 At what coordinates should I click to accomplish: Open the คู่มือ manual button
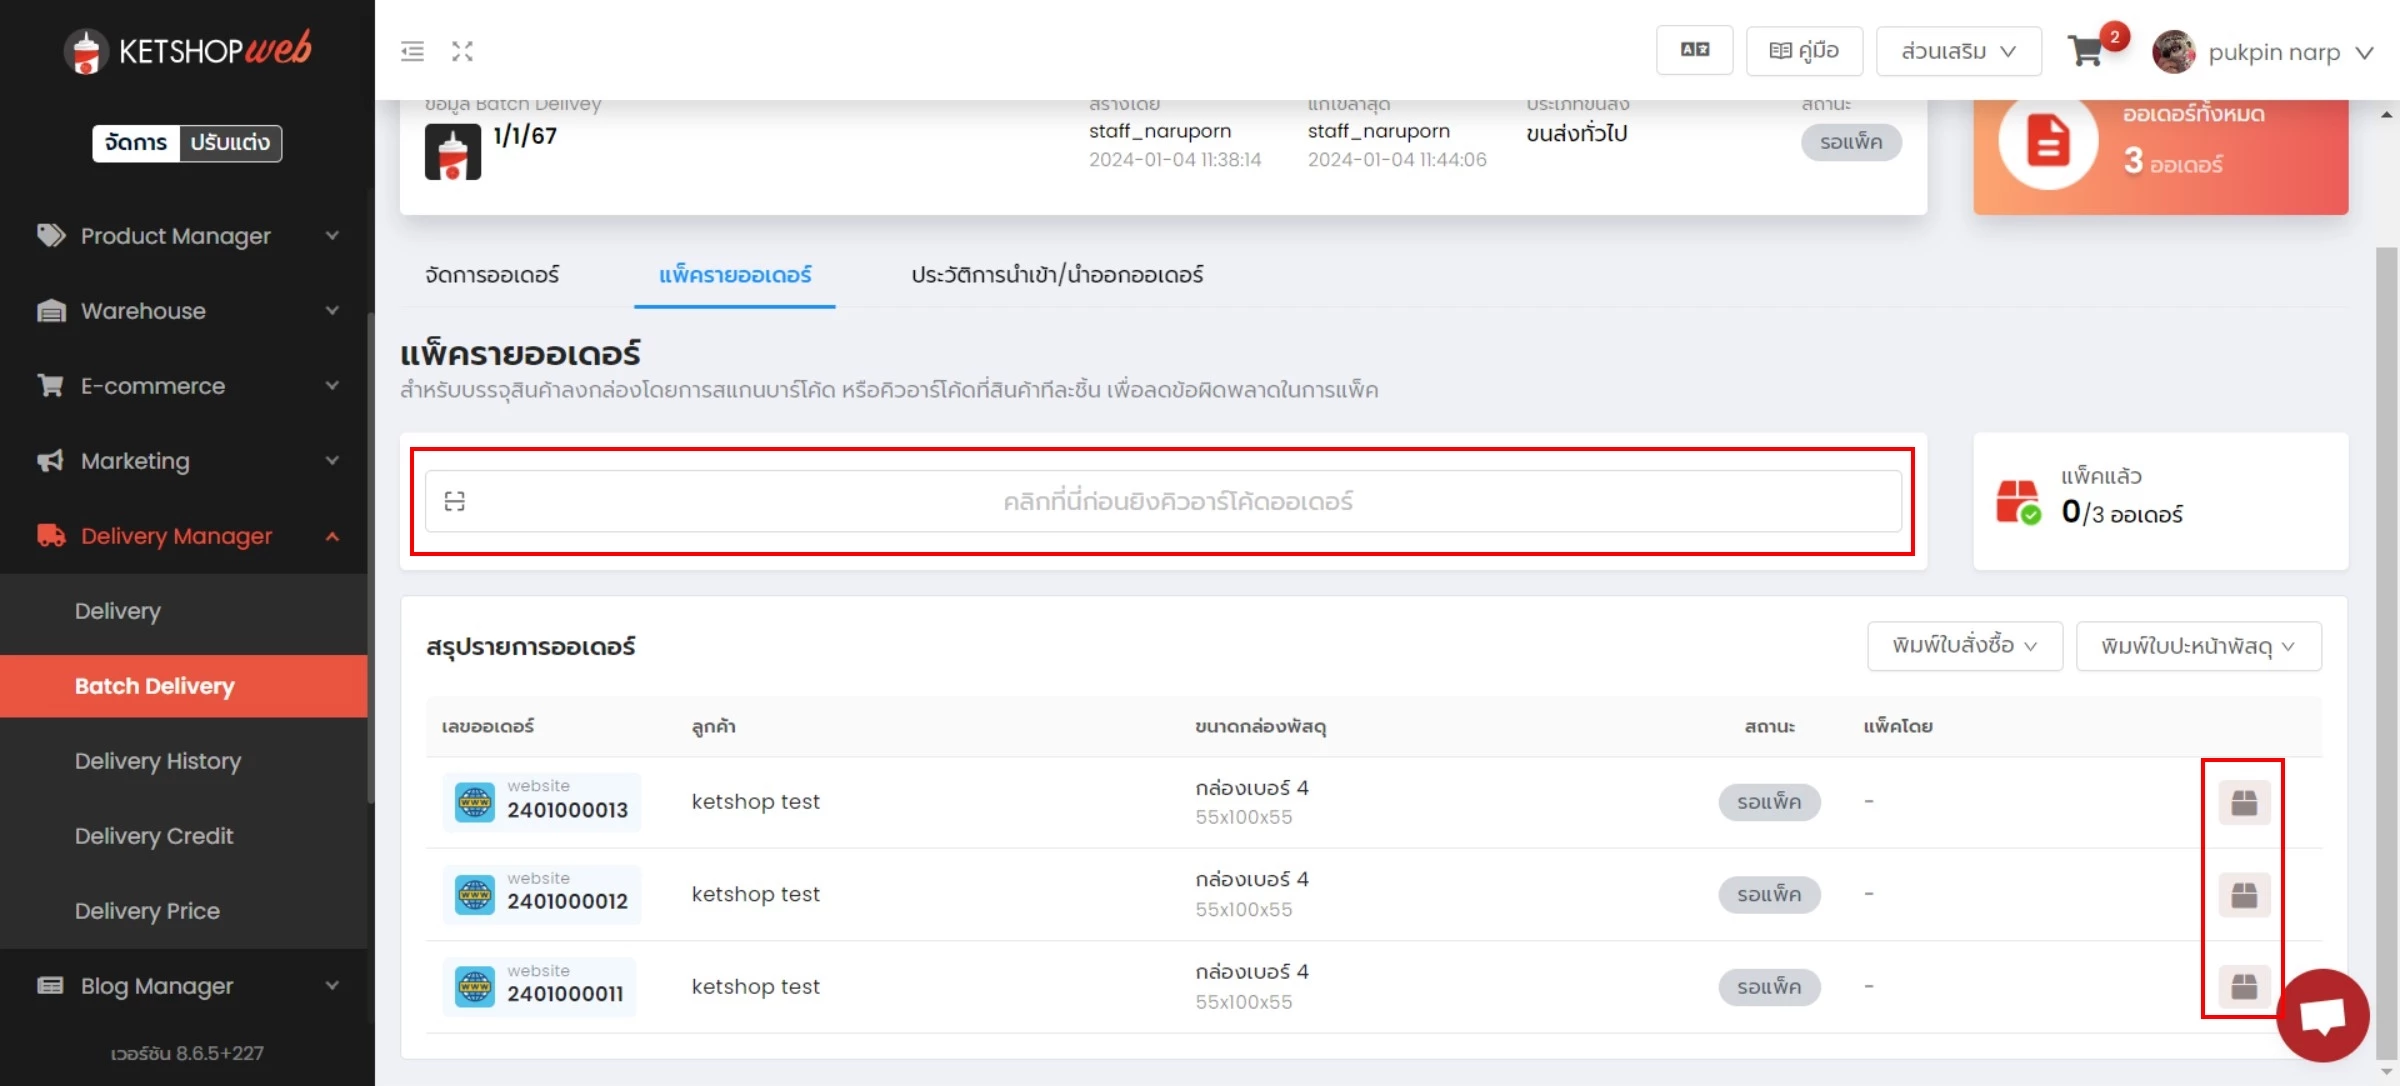point(1804,50)
